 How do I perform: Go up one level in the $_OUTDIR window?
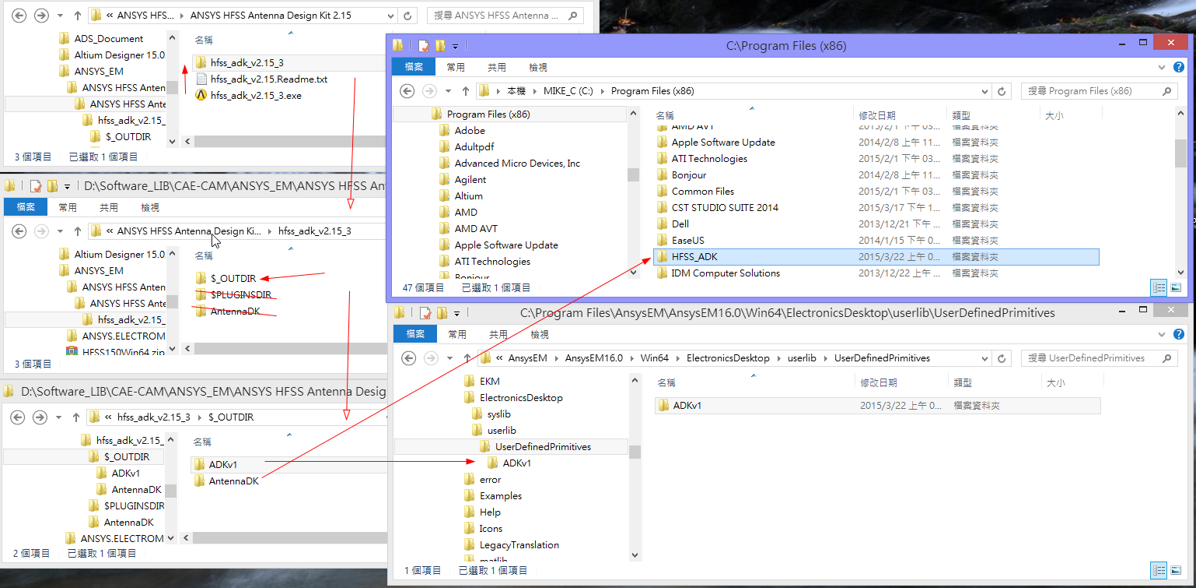(76, 417)
